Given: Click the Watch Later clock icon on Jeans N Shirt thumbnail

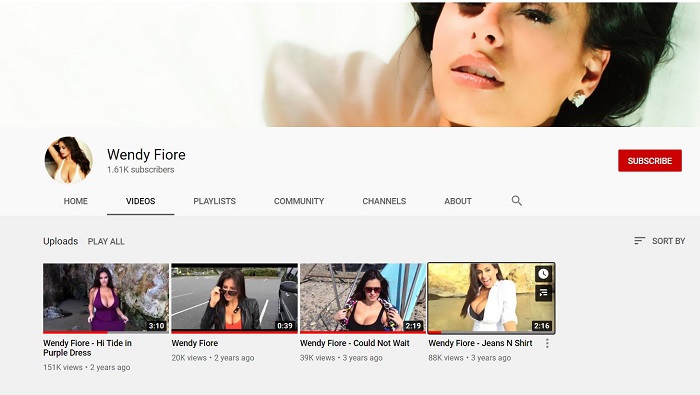Looking at the screenshot, I should pos(543,274).
